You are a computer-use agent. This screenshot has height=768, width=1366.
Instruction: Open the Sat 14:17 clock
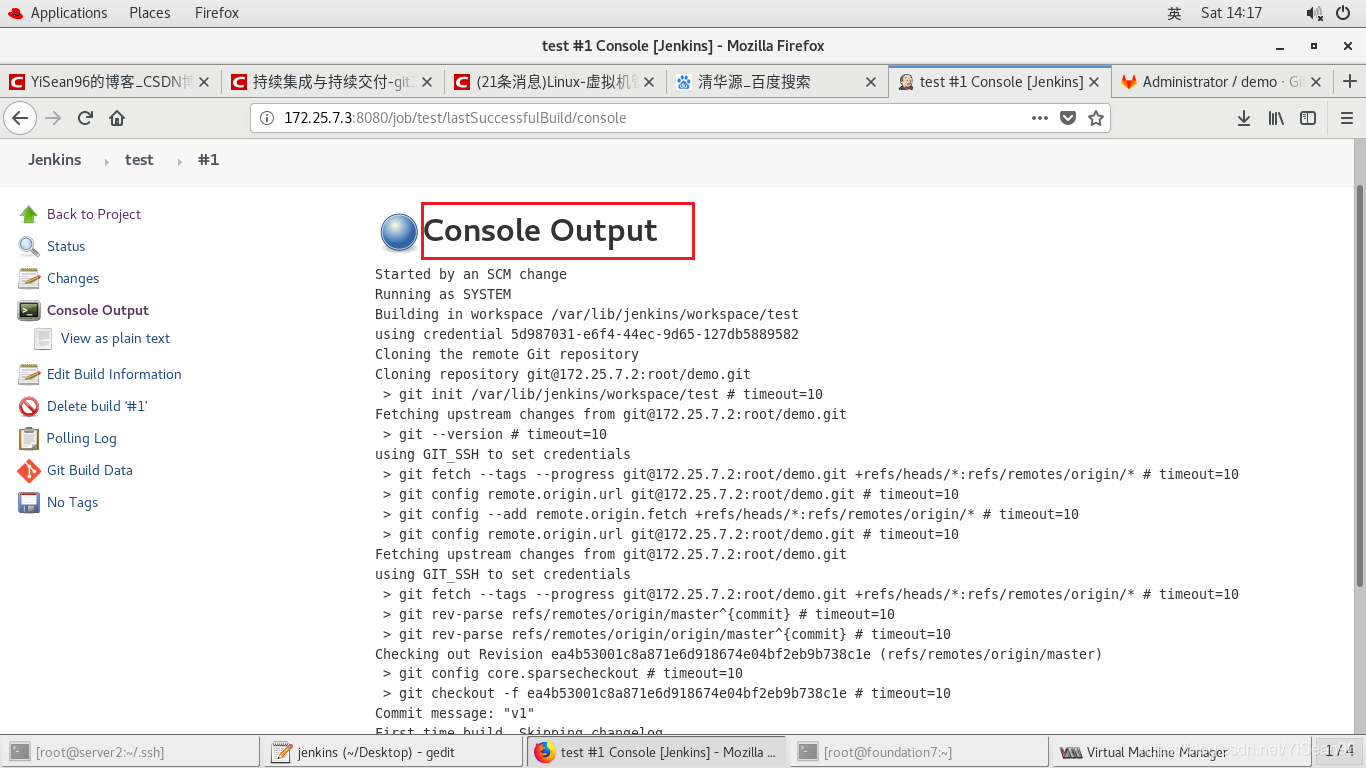[x=1231, y=13]
